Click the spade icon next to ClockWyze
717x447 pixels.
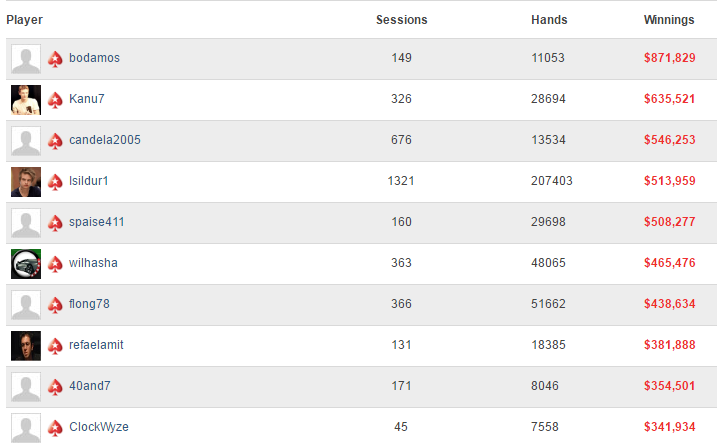[x=55, y=428]
